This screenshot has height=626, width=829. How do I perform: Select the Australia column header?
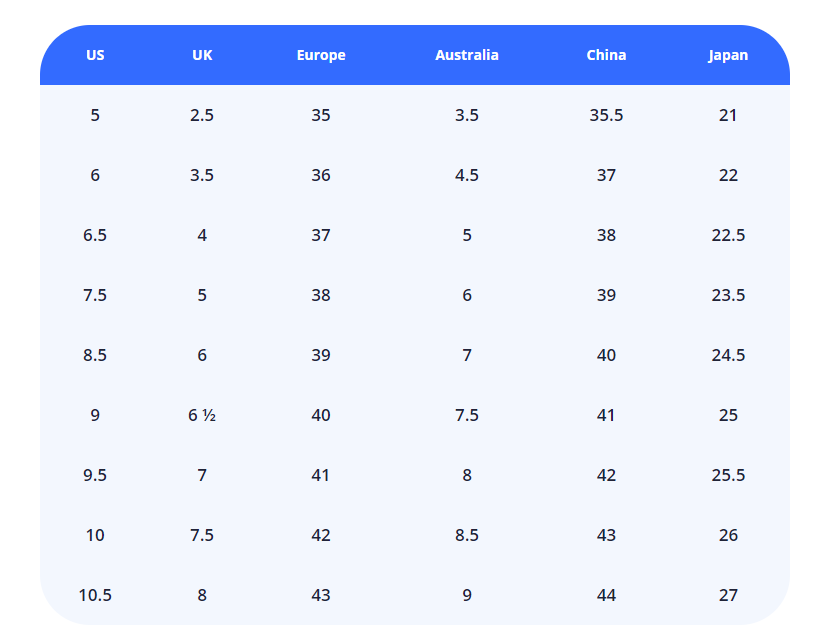[x=466, y=55]
